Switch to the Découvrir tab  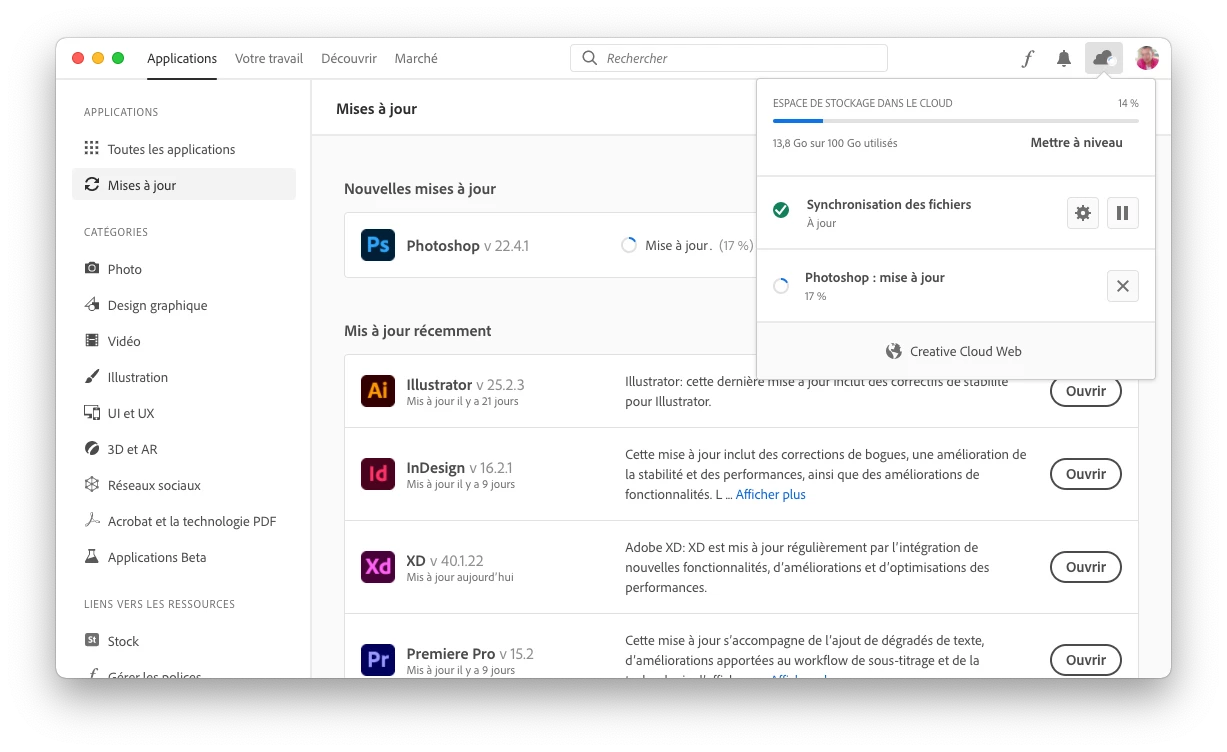349,58
